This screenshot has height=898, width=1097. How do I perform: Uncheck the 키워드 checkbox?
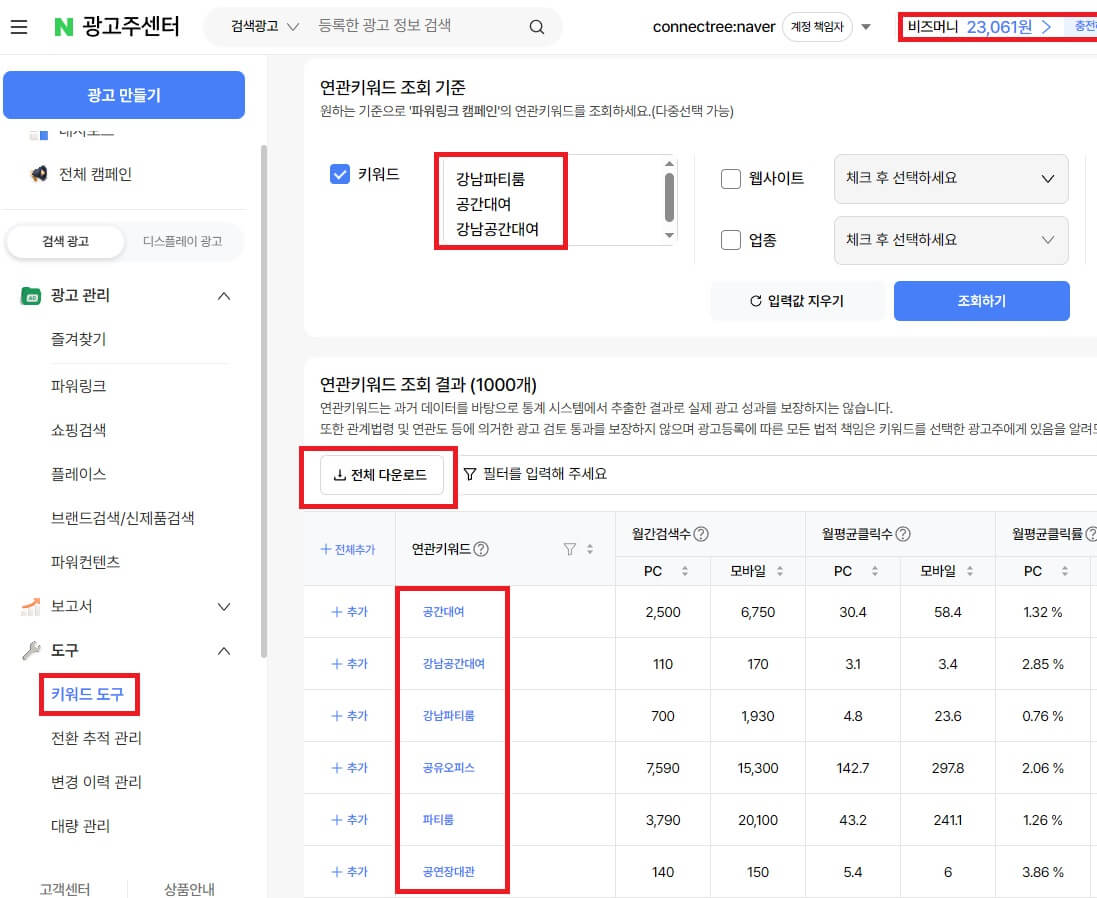click(340, 174)
